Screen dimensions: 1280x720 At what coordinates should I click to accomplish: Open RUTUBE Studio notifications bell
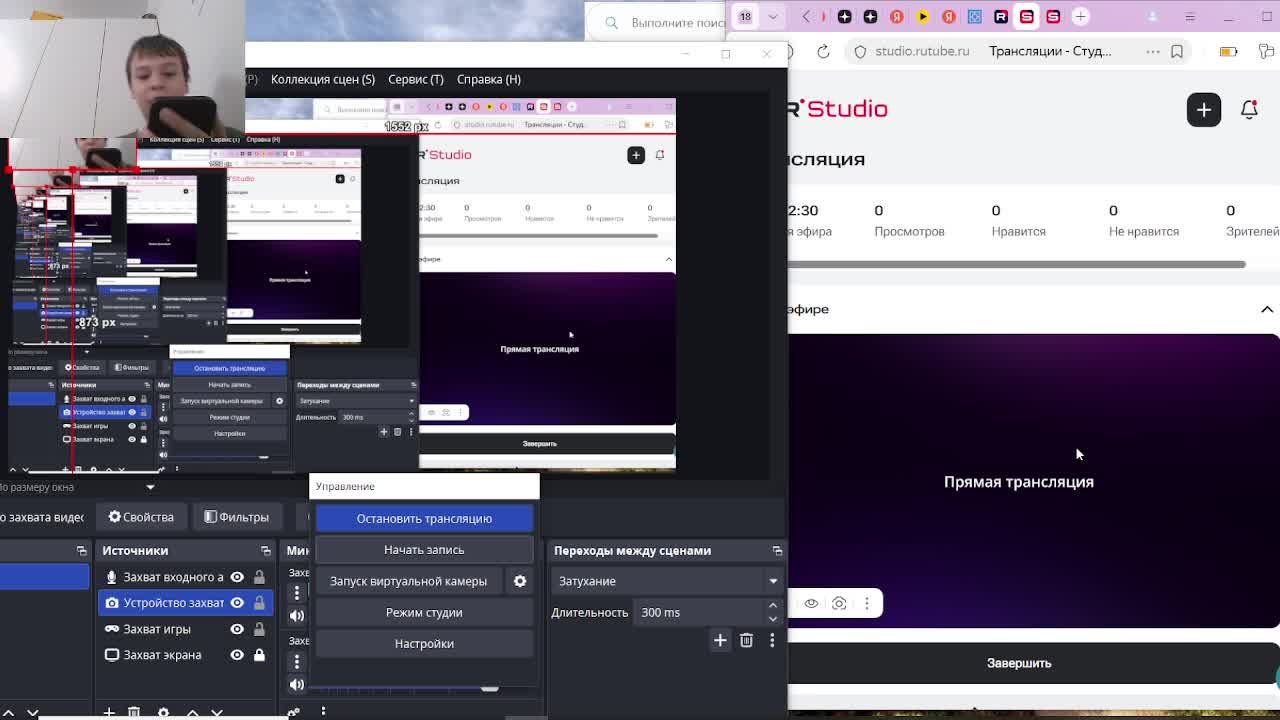[1249, 109]
